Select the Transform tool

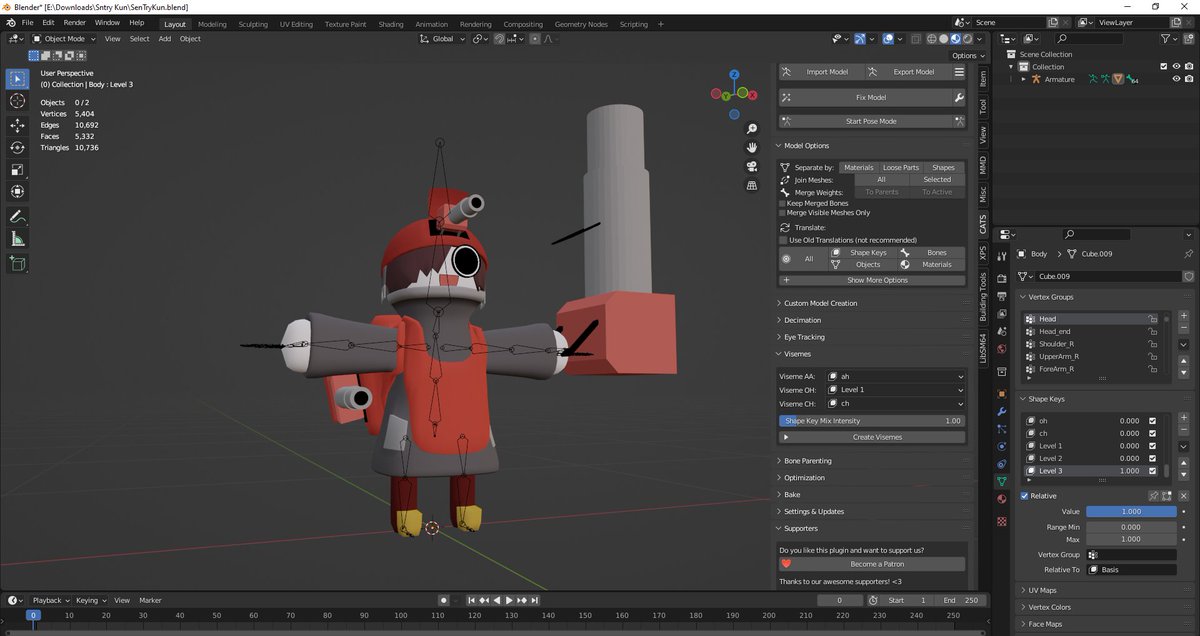(17, 192)
